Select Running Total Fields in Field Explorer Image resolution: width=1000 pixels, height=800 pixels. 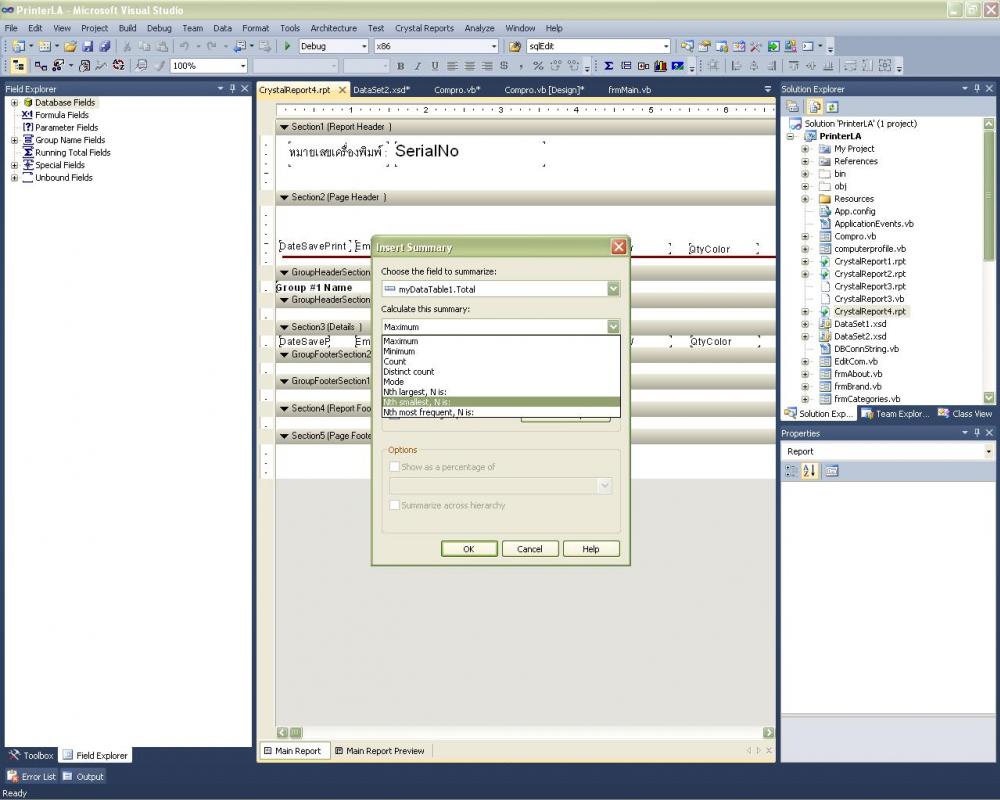[x=73, y=152]
